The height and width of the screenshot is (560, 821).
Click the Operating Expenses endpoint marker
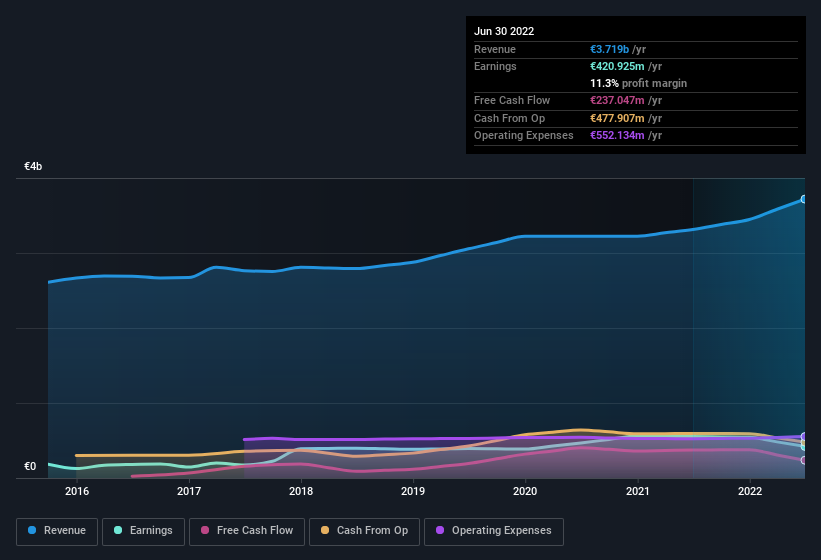pyautogui.click(x=804, y=436)
